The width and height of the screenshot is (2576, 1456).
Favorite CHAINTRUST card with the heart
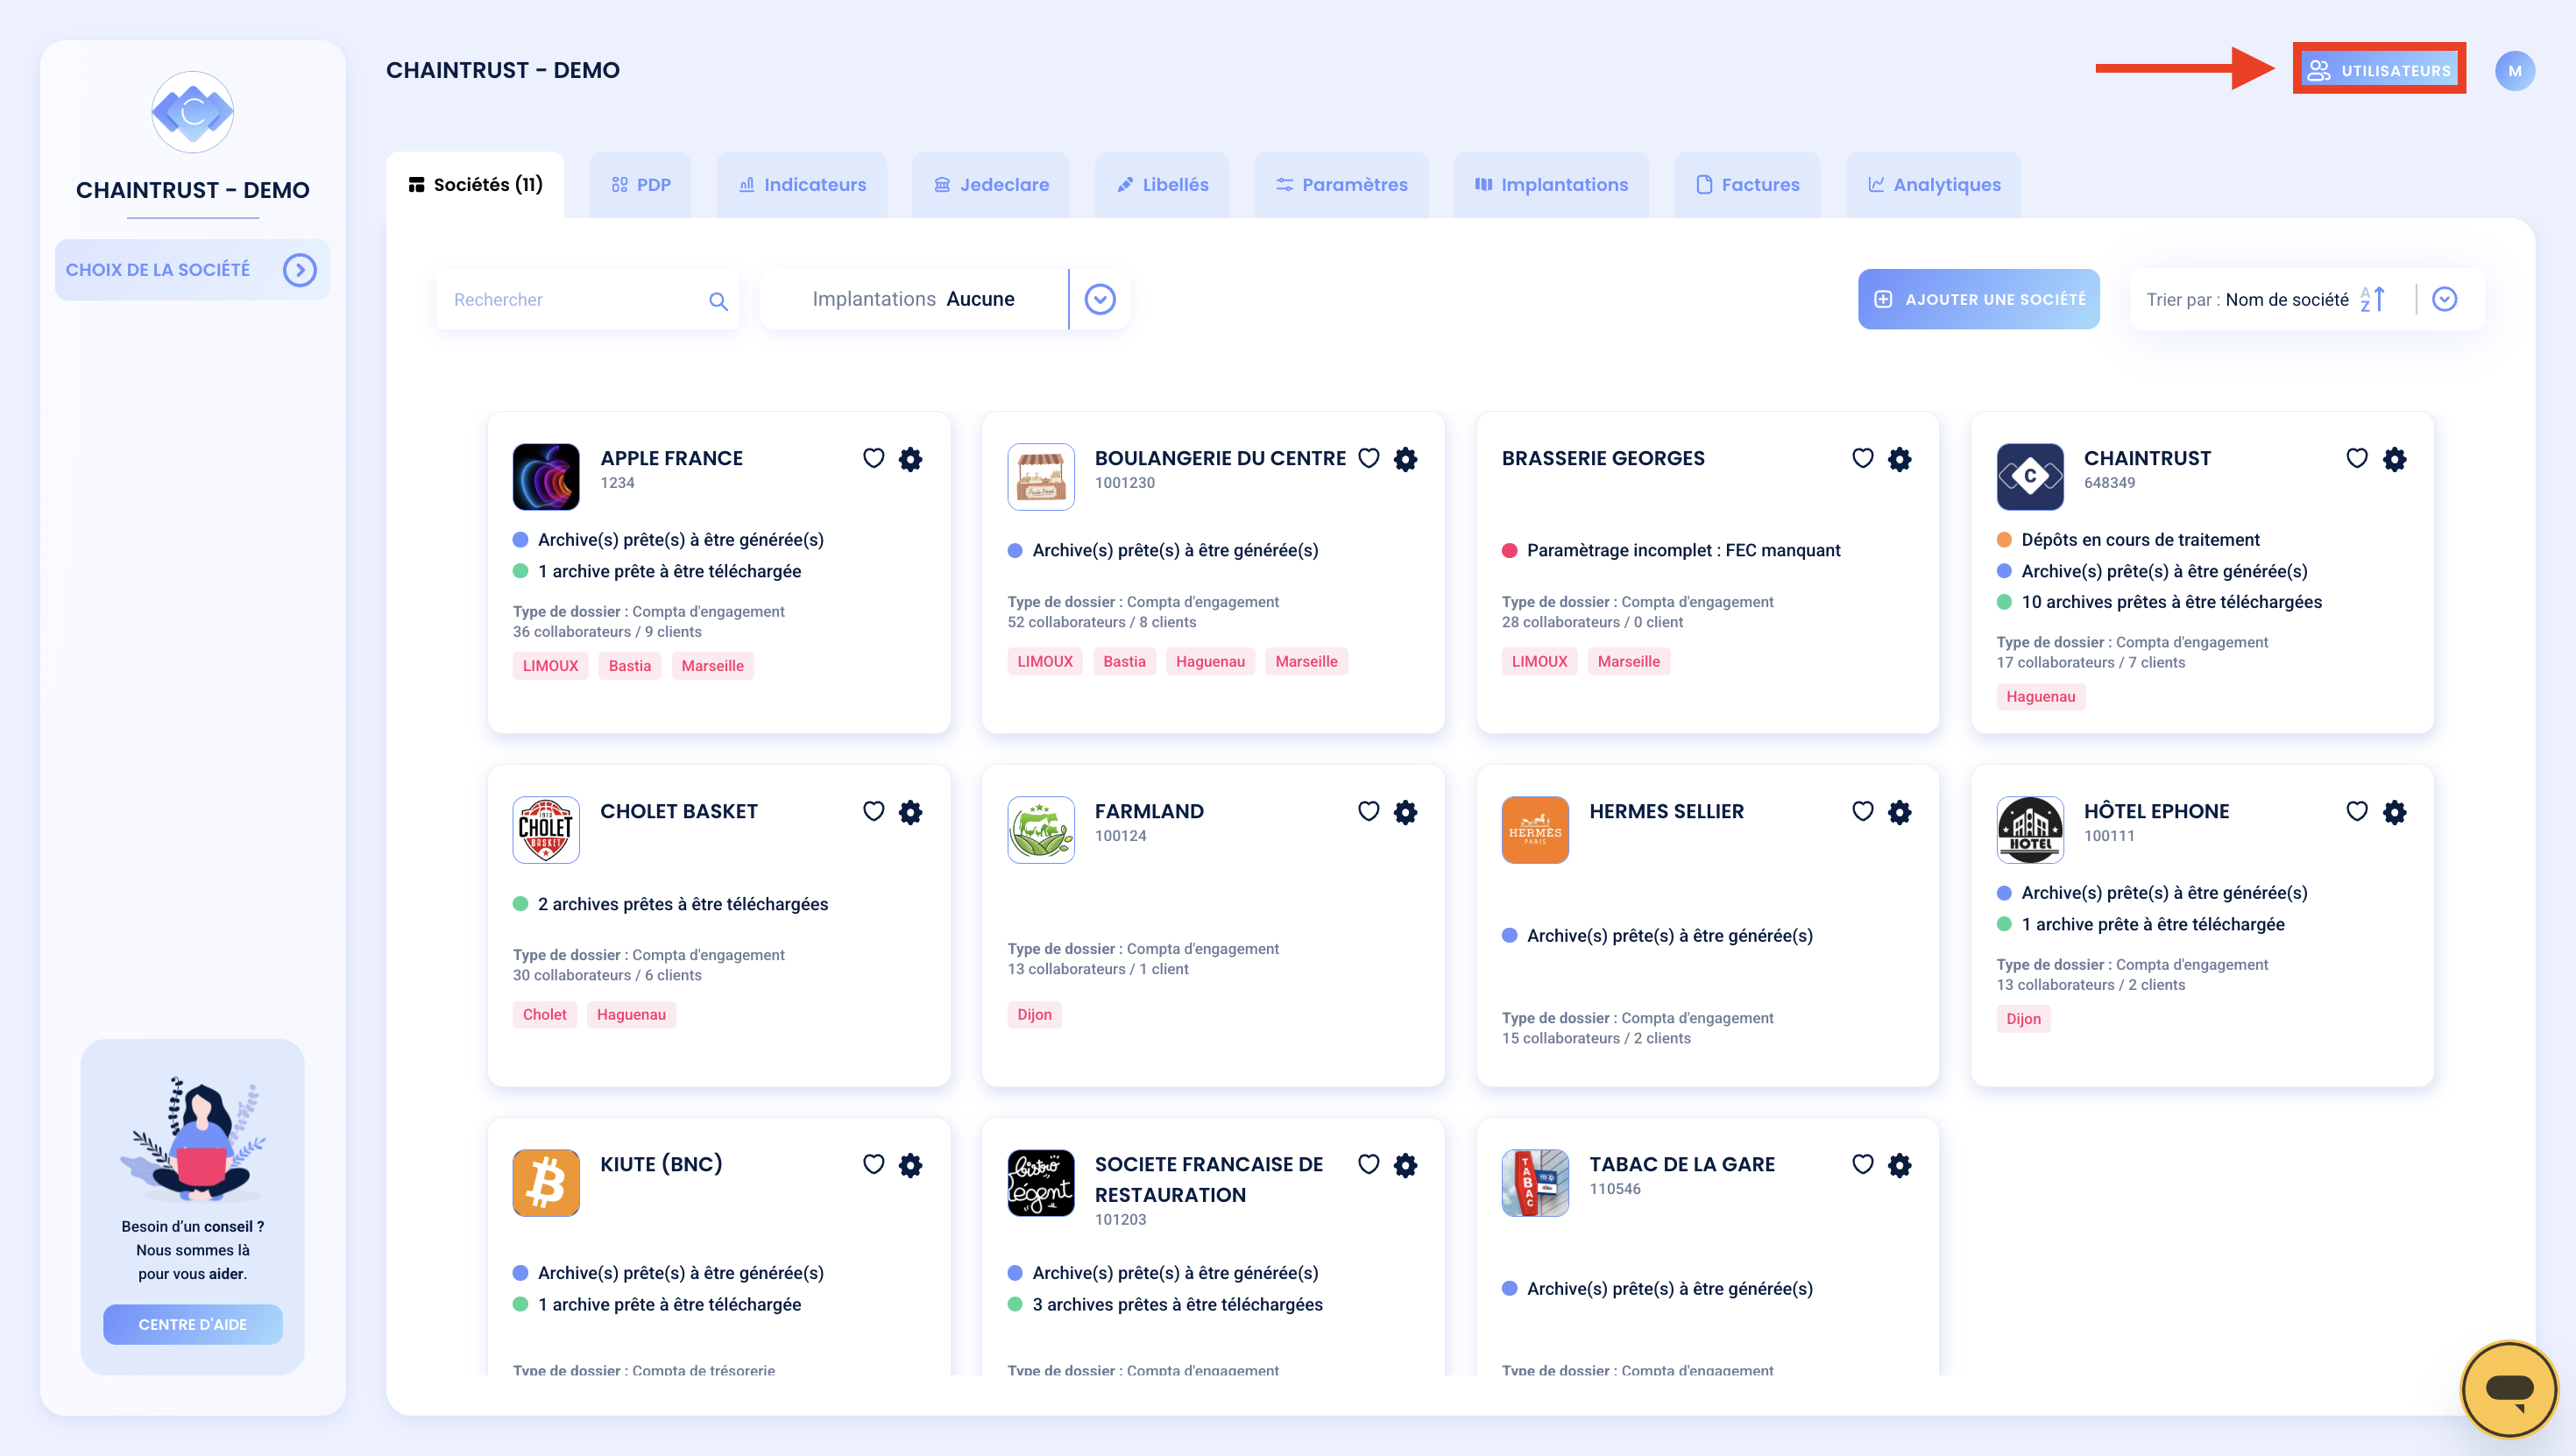coord(2357,458)
